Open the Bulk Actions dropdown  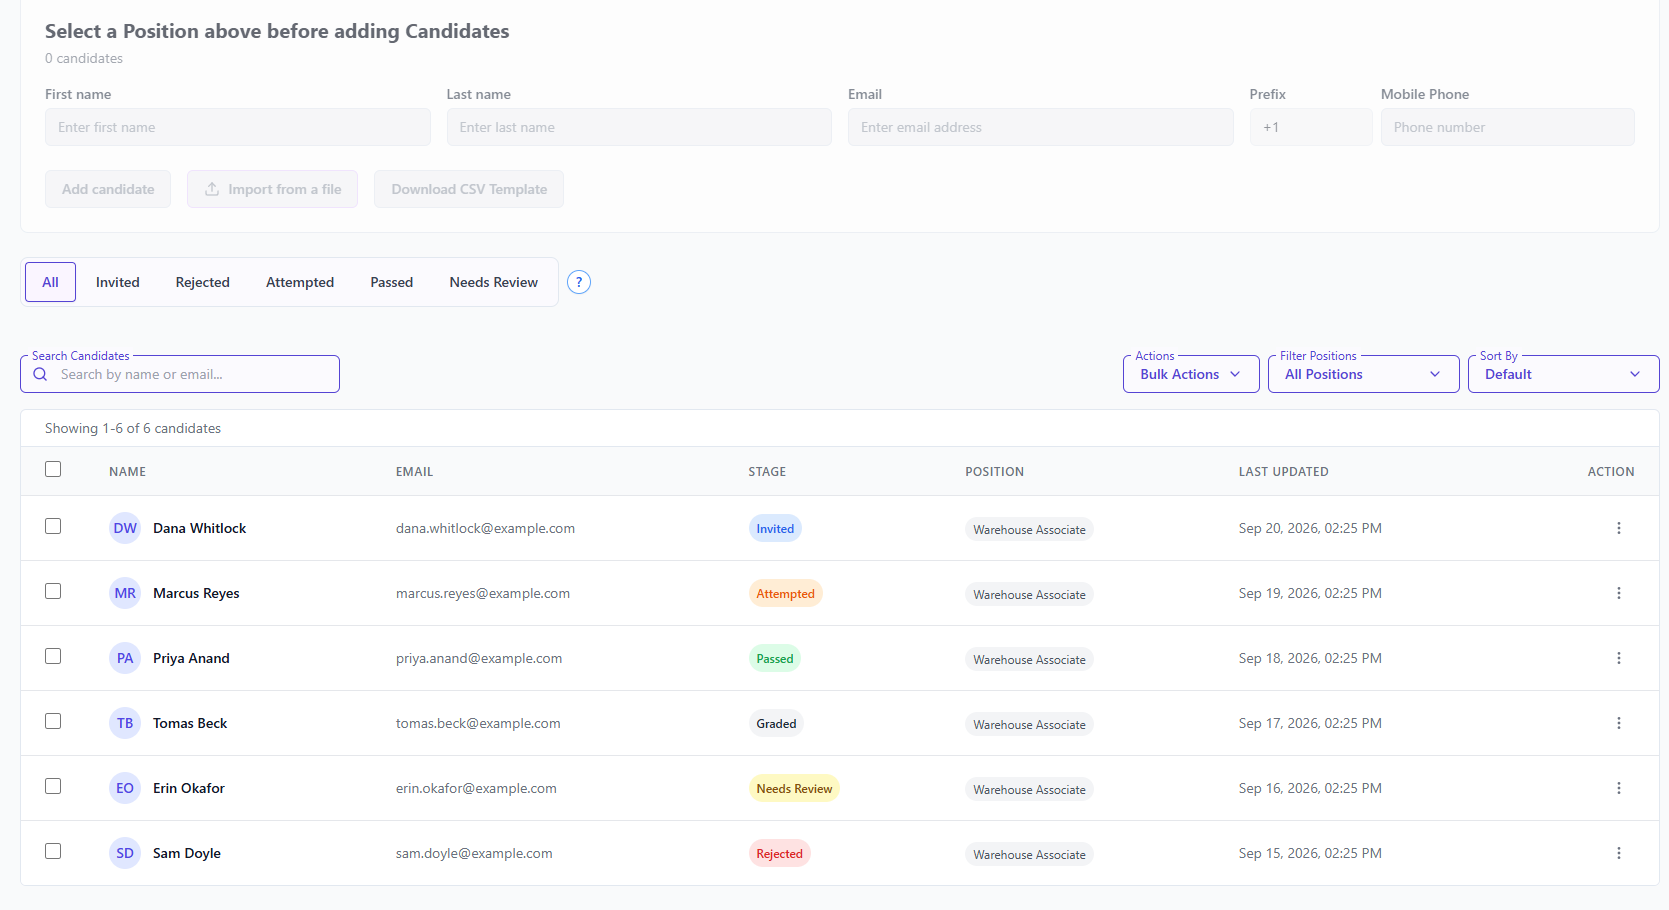point(1191,374)
